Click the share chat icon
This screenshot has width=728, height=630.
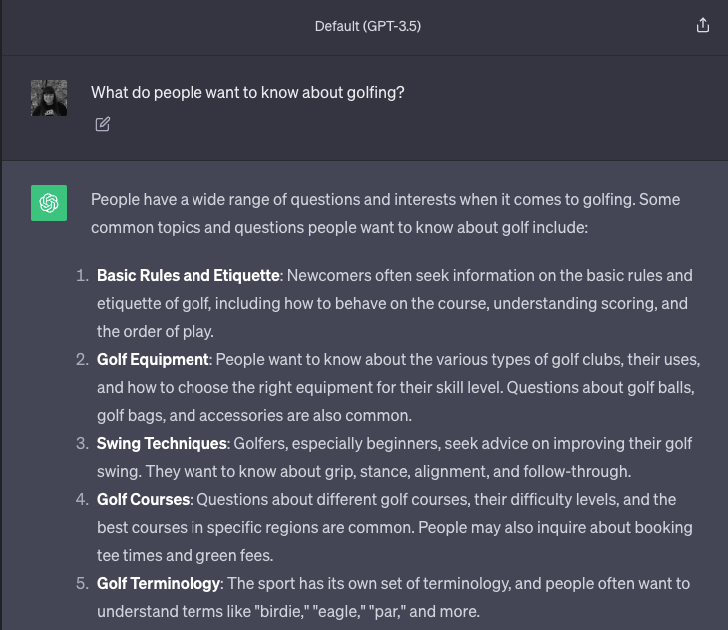pyautogui.click(x=702, y=27)
